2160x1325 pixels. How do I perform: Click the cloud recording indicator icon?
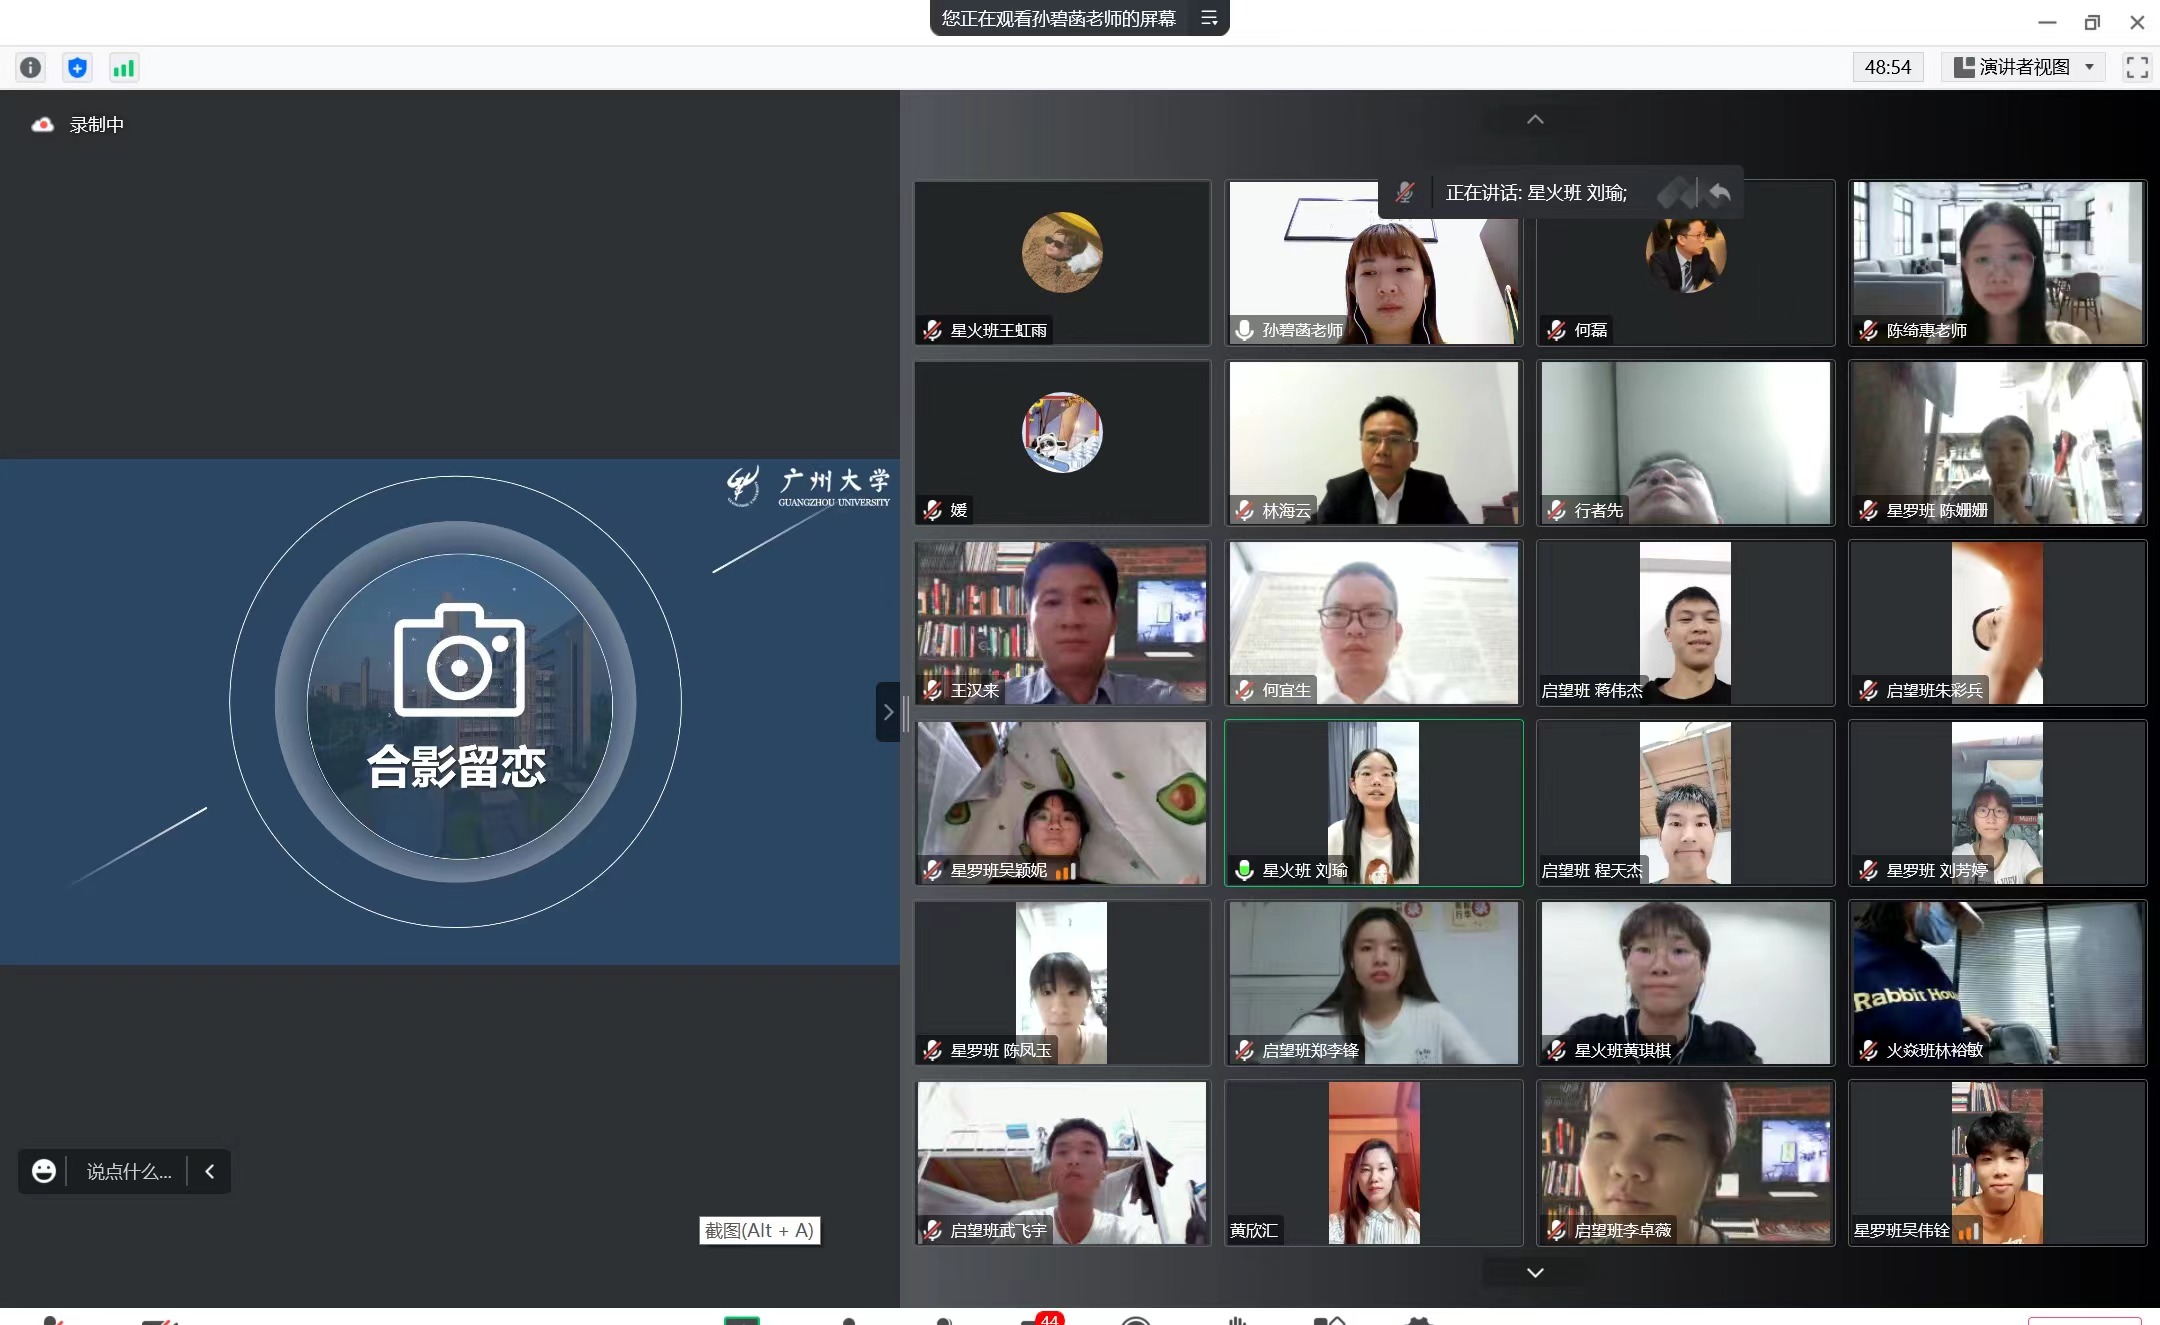43,125
